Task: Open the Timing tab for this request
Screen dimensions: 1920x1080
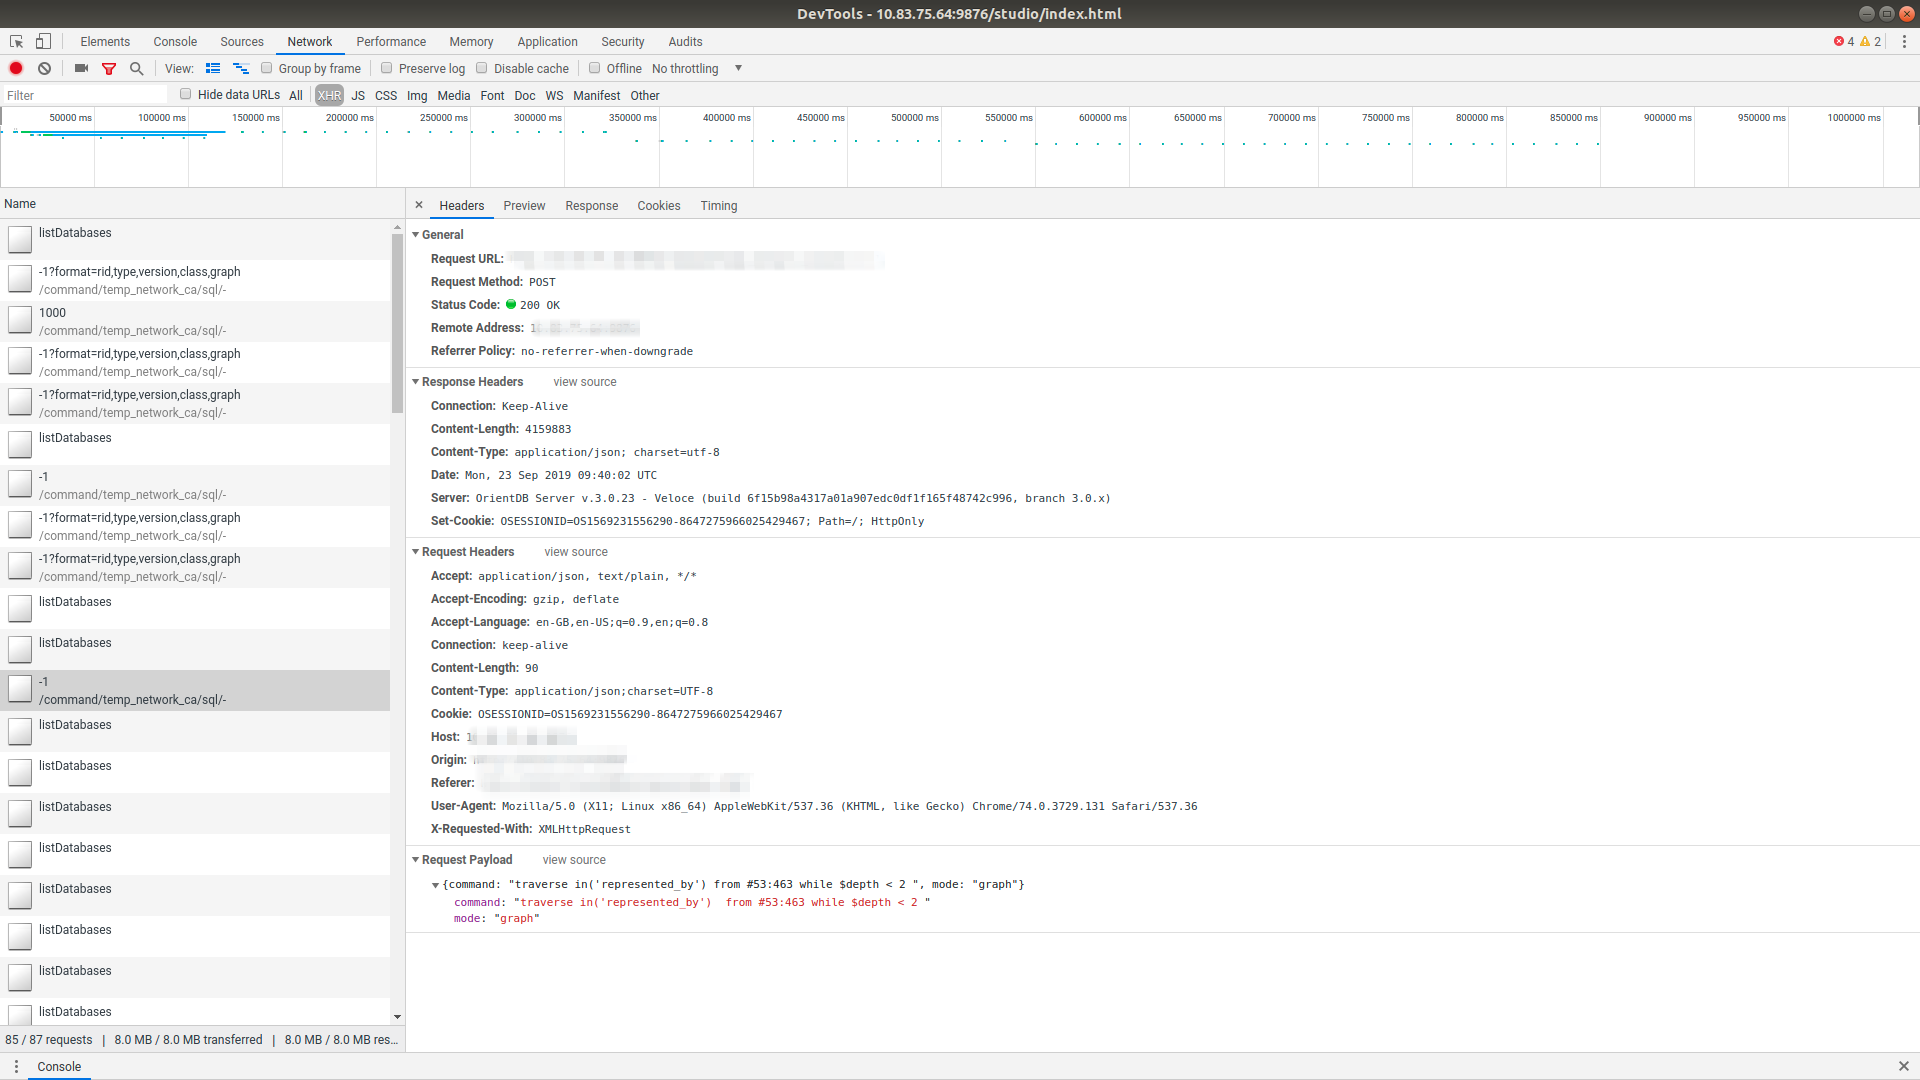Action: (x=718, y=205)
